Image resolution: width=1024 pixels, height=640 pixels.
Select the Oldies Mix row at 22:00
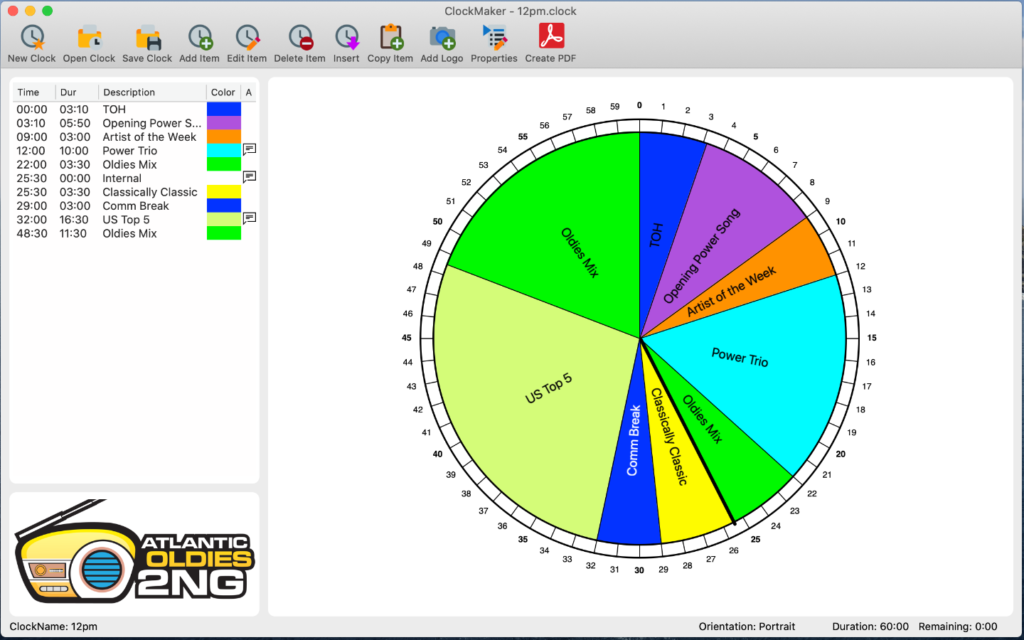pos(135,165)
